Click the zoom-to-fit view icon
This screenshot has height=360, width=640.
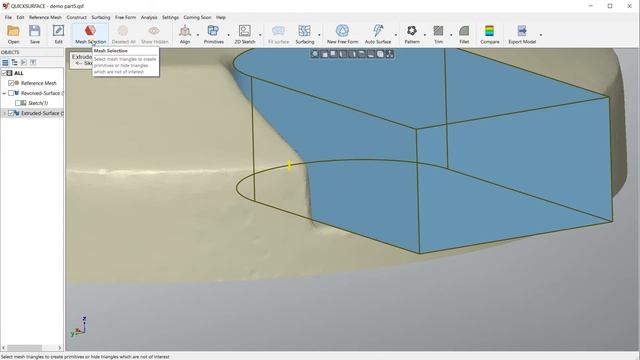[315, 54]
